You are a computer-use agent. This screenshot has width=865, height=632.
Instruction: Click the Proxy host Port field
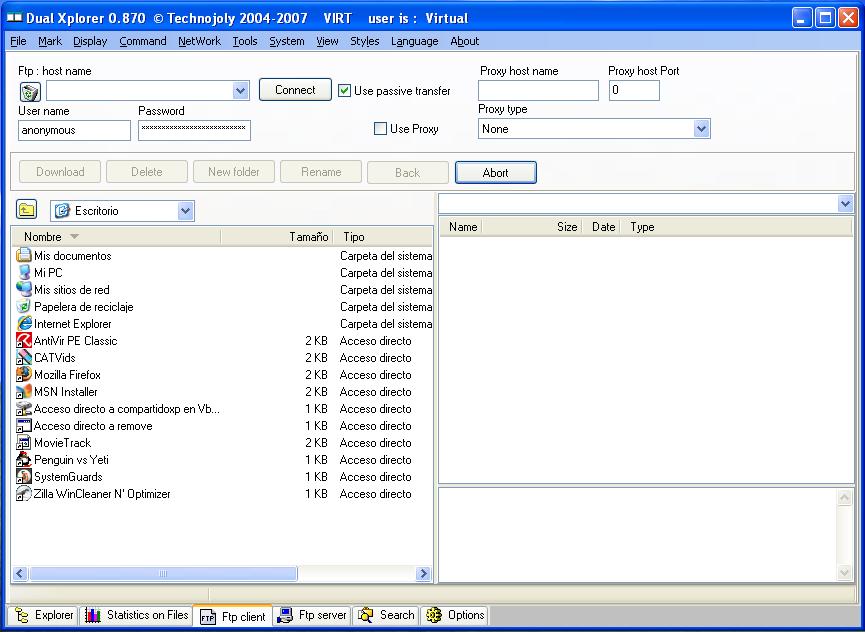634,90
